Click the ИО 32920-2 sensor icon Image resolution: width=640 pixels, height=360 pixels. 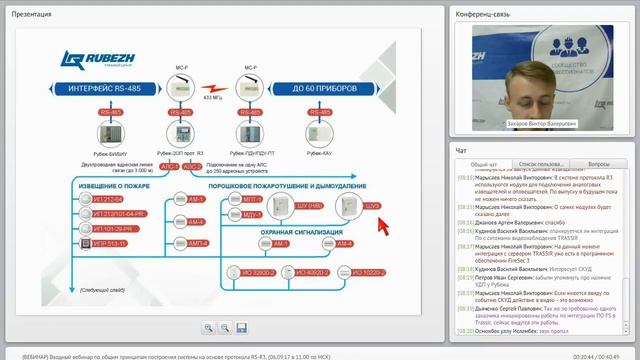[234, 272]
